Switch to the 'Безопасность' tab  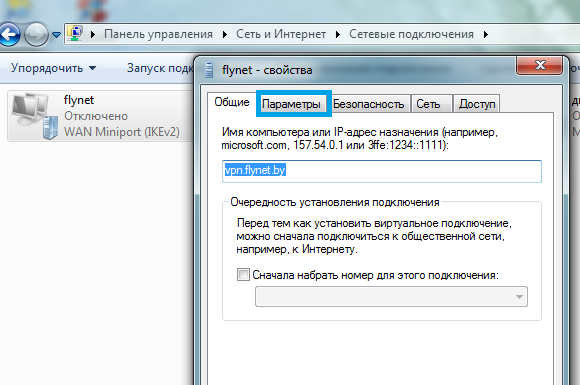[368, 104]
